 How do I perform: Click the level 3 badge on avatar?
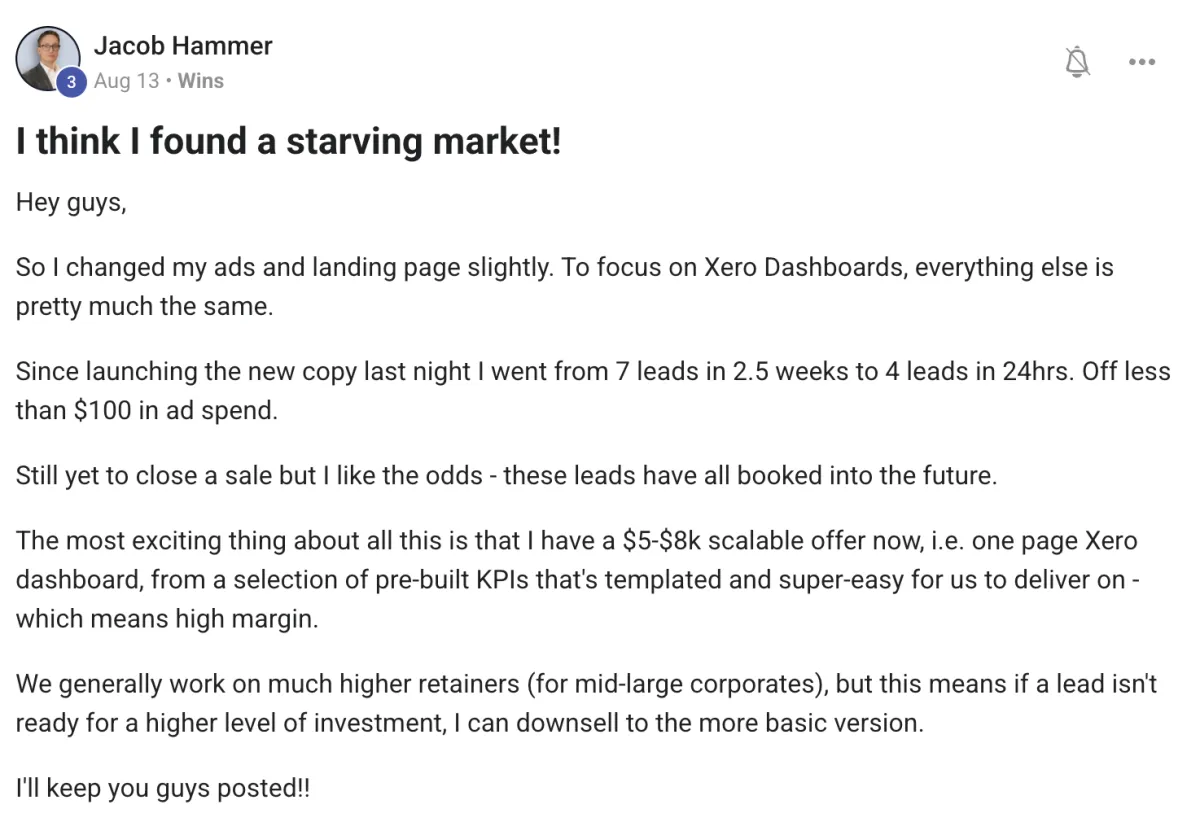click(70, 83)
